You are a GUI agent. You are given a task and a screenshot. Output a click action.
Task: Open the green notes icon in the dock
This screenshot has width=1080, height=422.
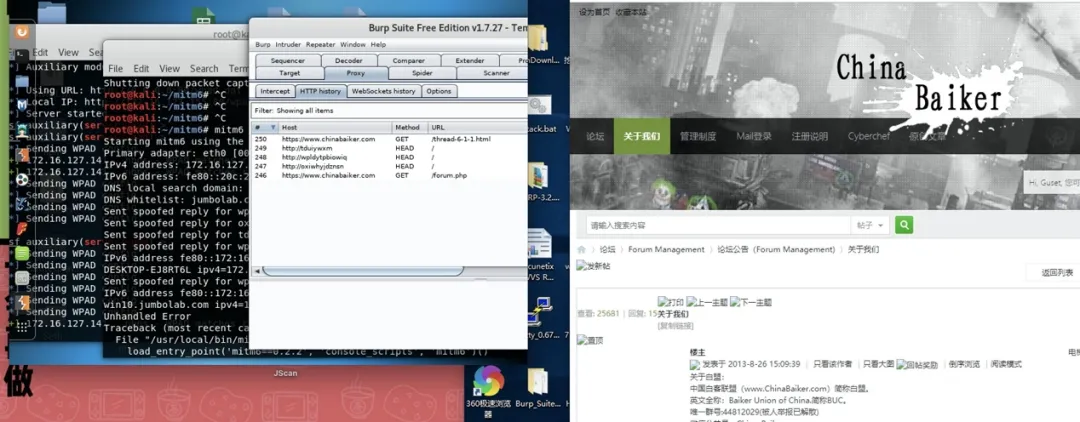coord(22,253)
